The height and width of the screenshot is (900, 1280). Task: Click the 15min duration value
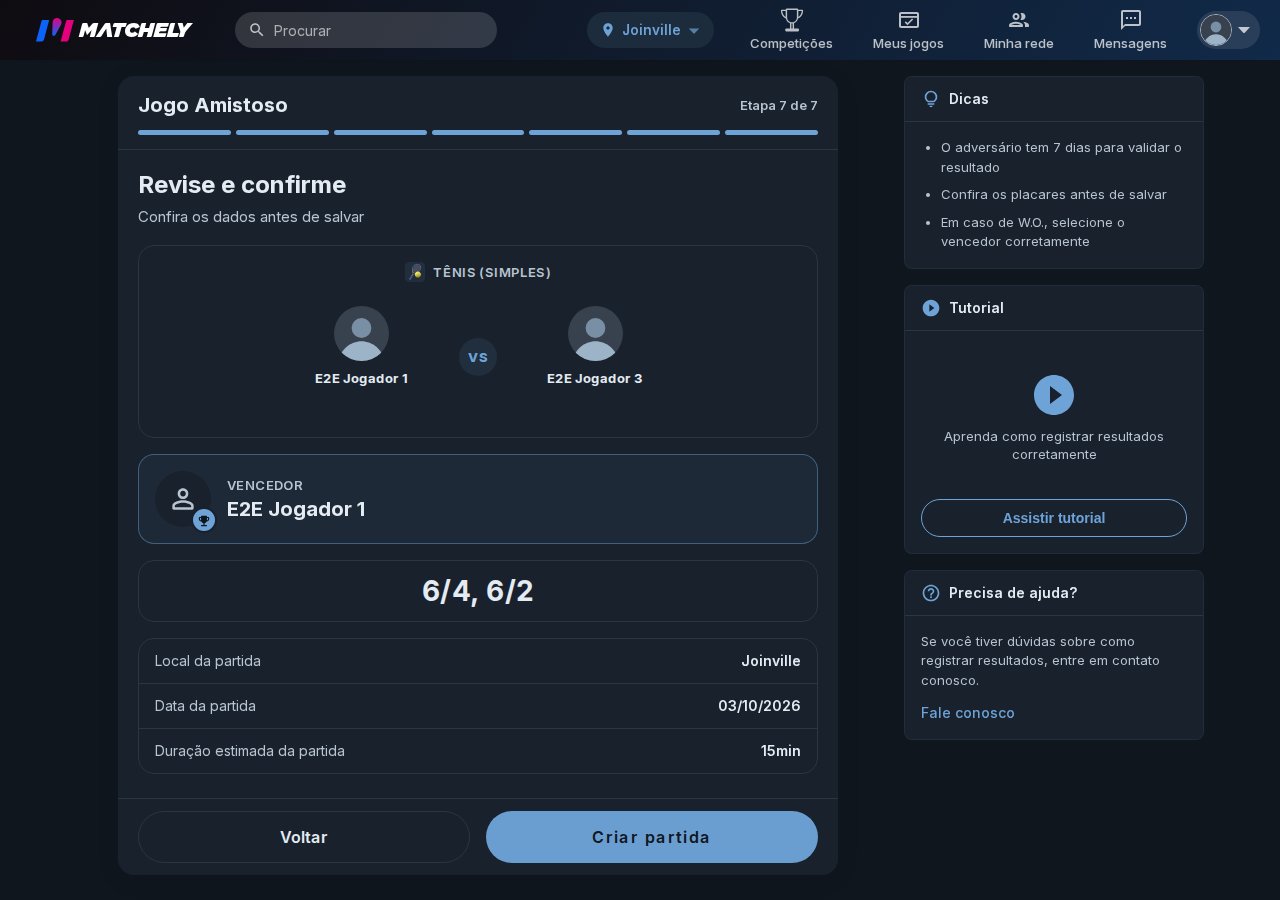point(781,751)
